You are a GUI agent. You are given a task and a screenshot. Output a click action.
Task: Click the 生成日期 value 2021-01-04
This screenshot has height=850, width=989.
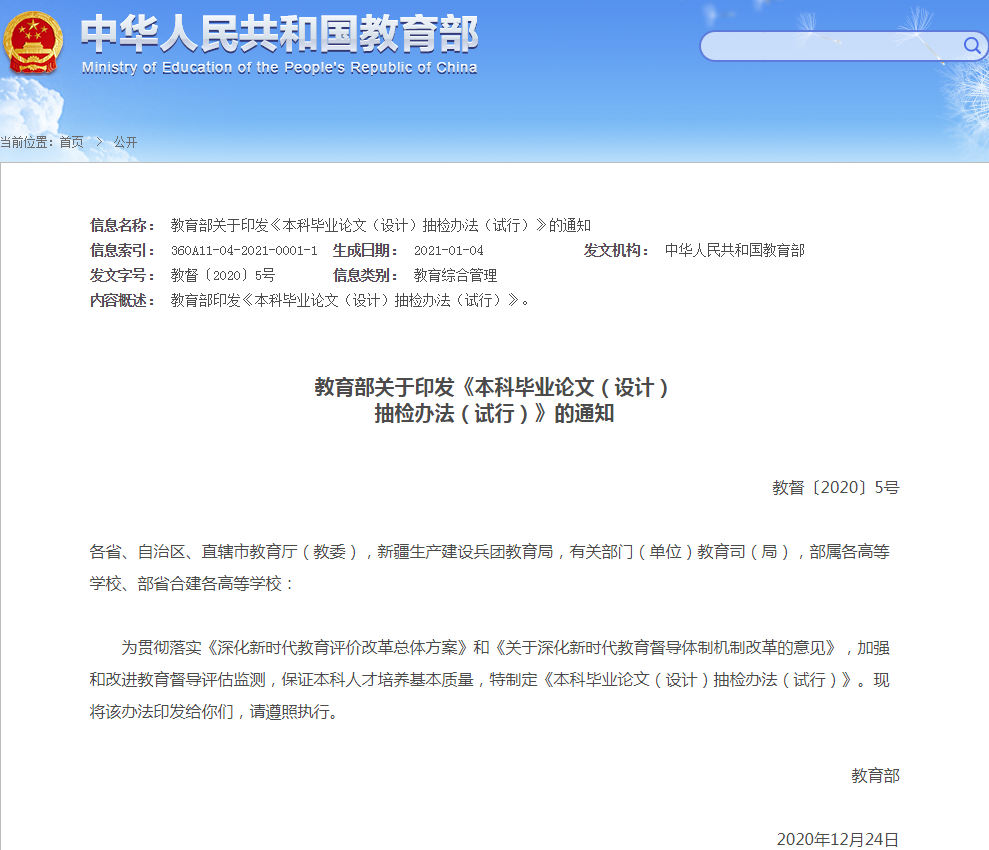coord(448,250)
